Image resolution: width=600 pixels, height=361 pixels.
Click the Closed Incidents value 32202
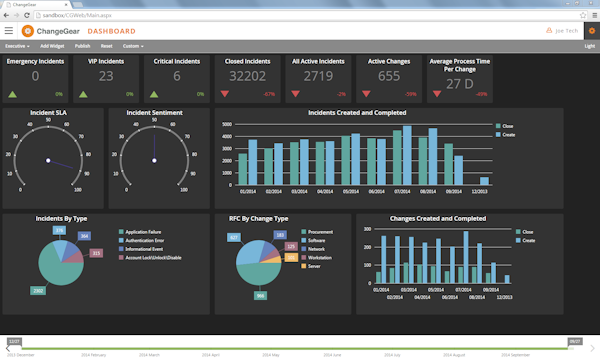248,76
